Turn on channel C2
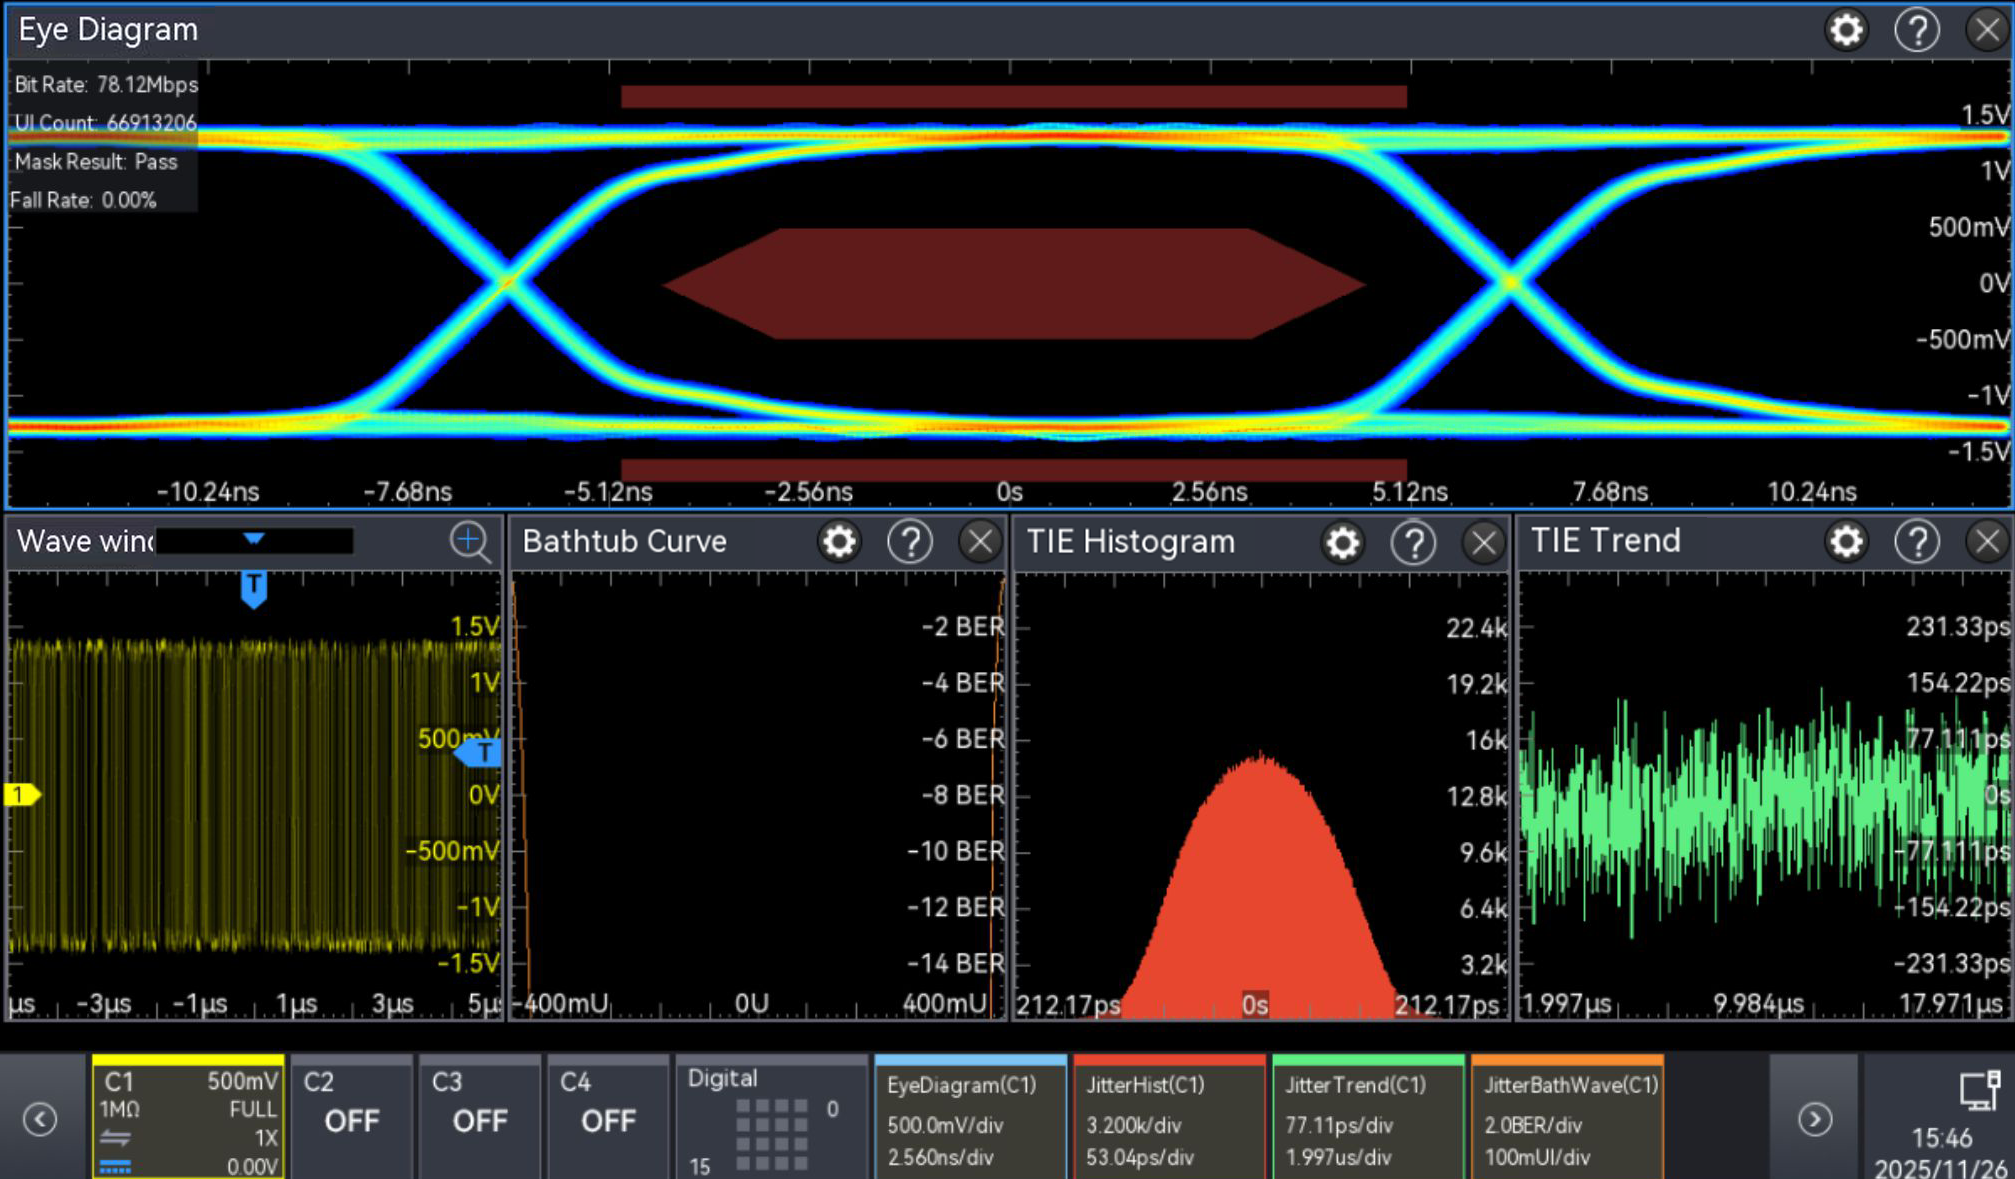Screen dimensions: 2015x1179 (351, 1117)
